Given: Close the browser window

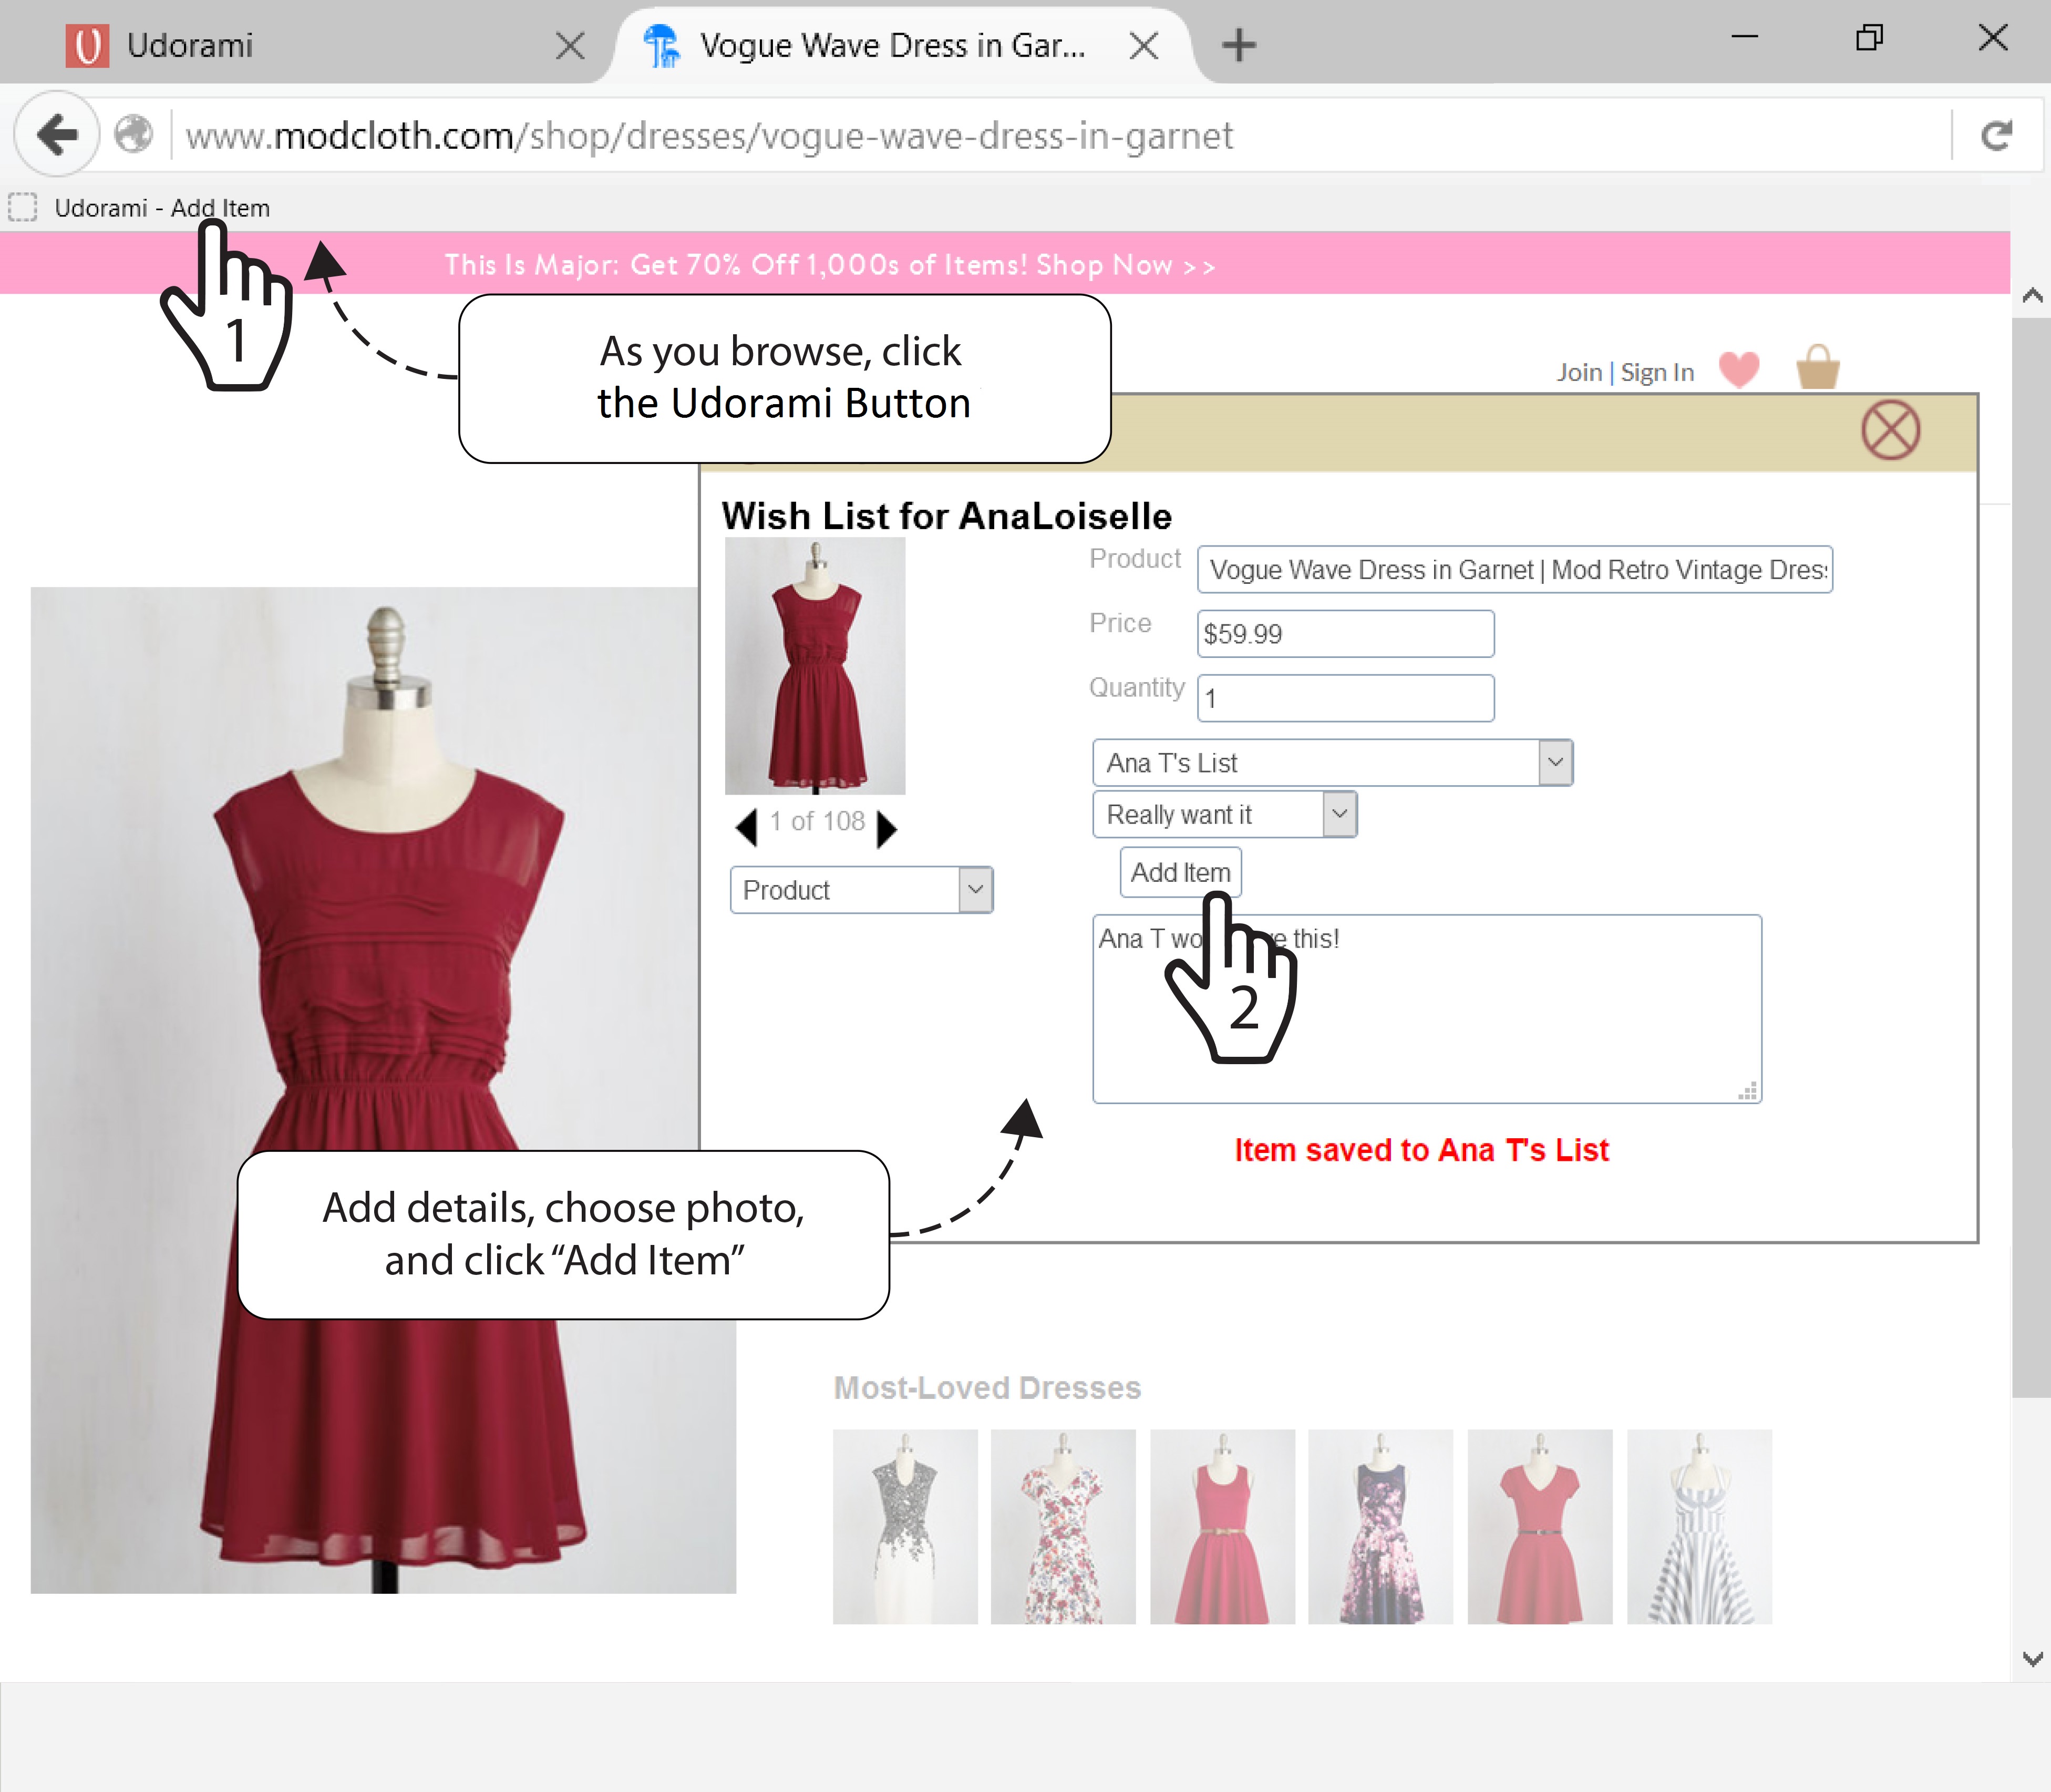Looking at the screenshot, I should 1993,37.
